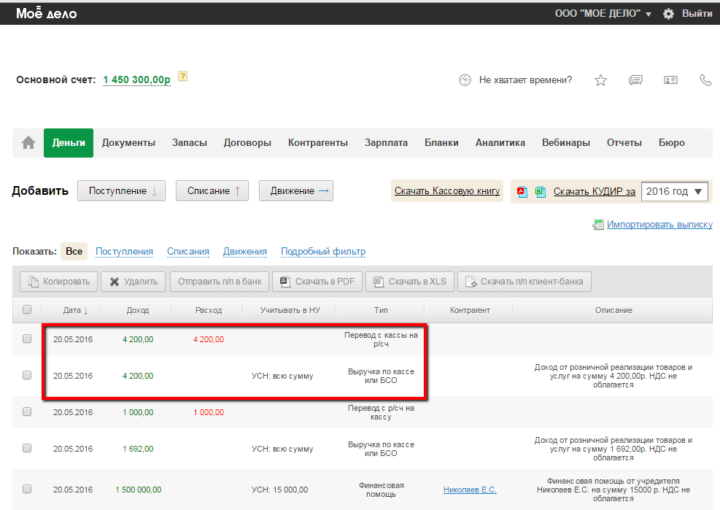720x510 pixels.
Task: Check the 1 692,00 revenue row
Action: 27,448
